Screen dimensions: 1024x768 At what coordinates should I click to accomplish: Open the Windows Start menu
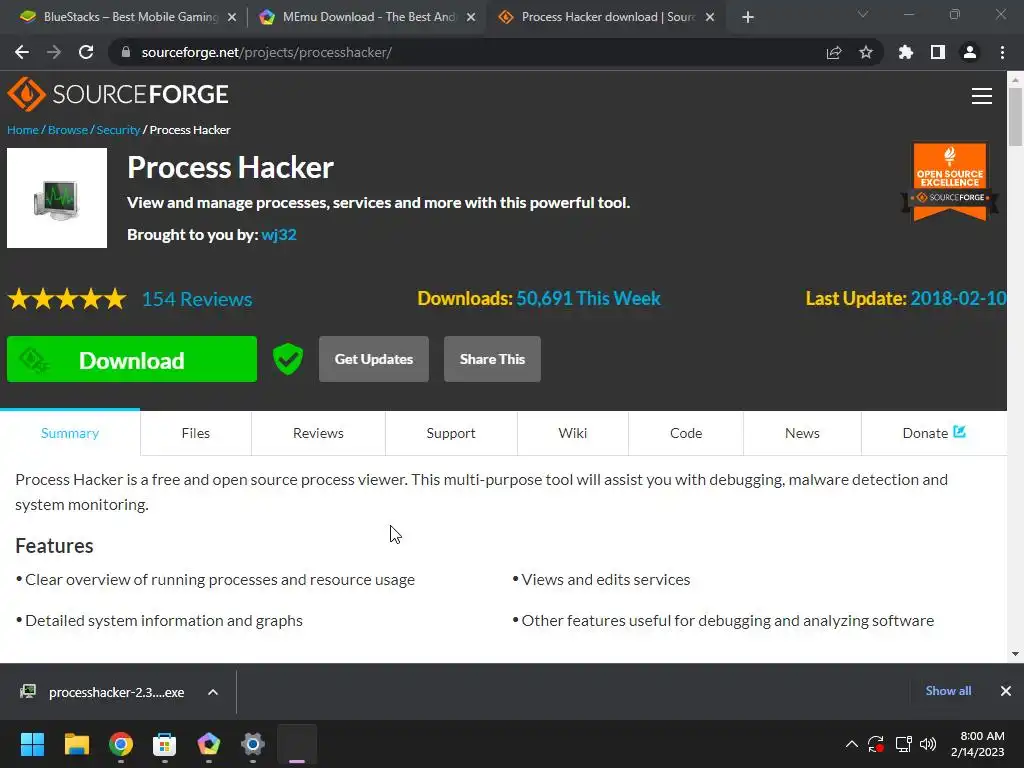coord(33,744)
